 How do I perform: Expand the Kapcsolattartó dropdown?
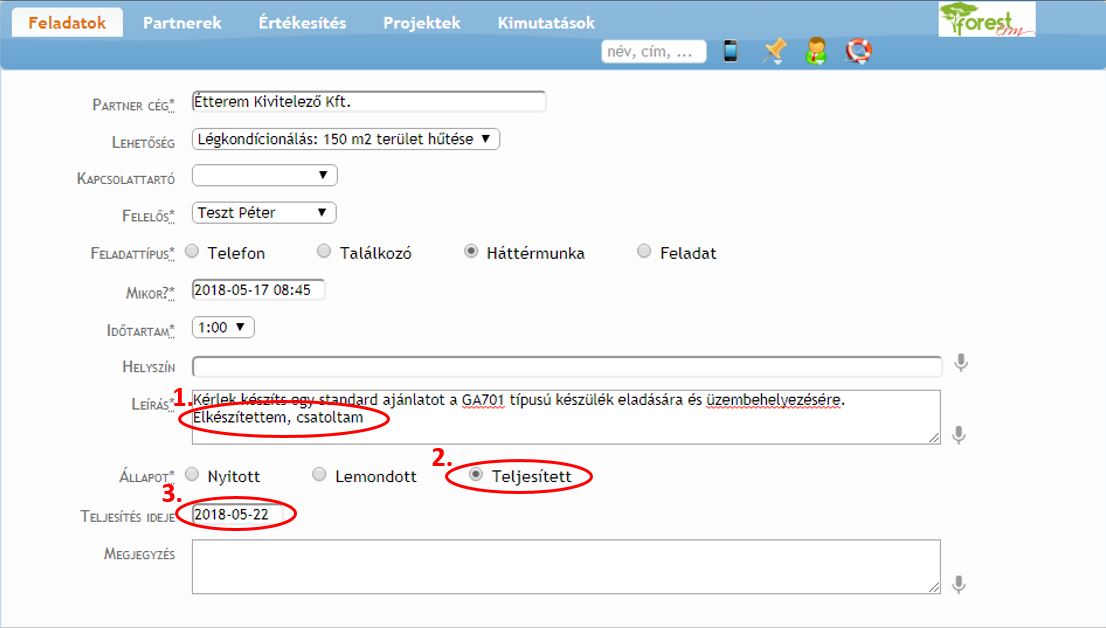click(x=264, y=176)
